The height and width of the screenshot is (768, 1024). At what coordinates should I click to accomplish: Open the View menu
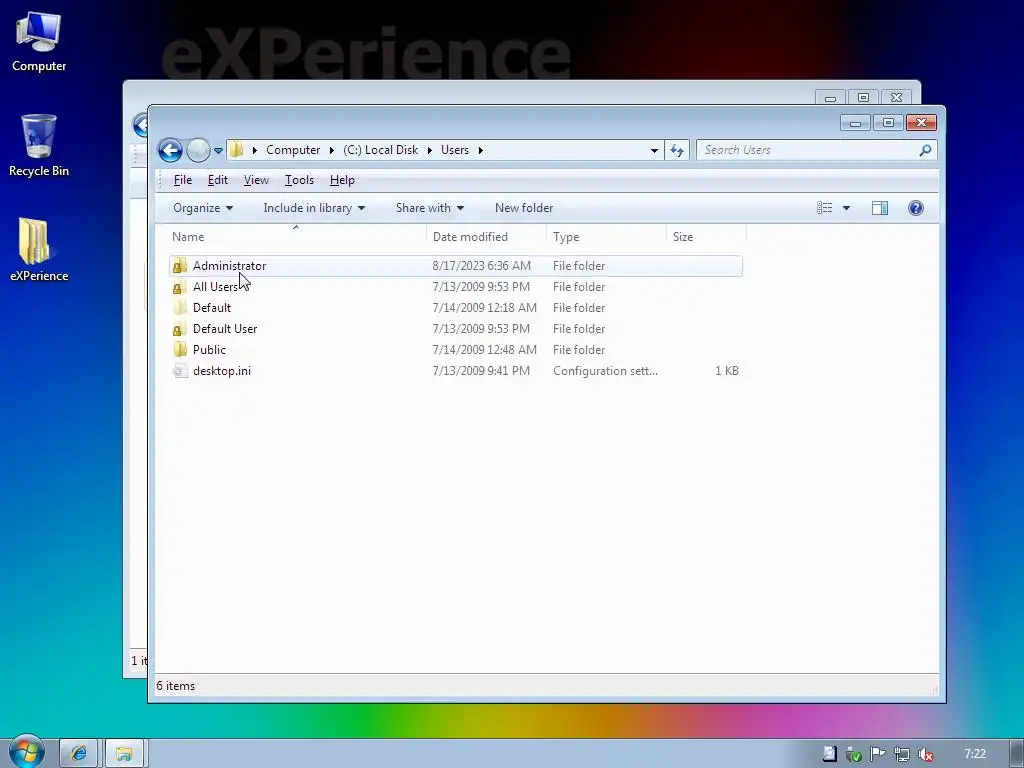(256, 180)
